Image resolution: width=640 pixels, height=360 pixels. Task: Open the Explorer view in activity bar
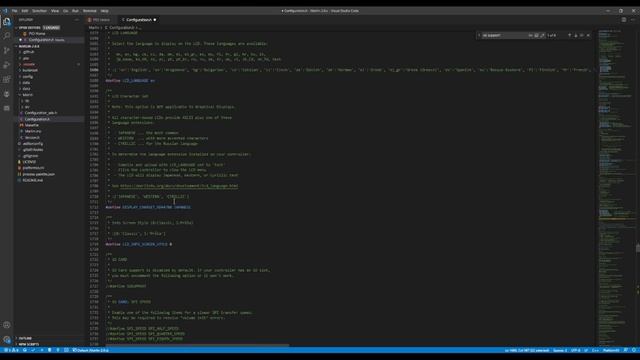click(7, 22)
